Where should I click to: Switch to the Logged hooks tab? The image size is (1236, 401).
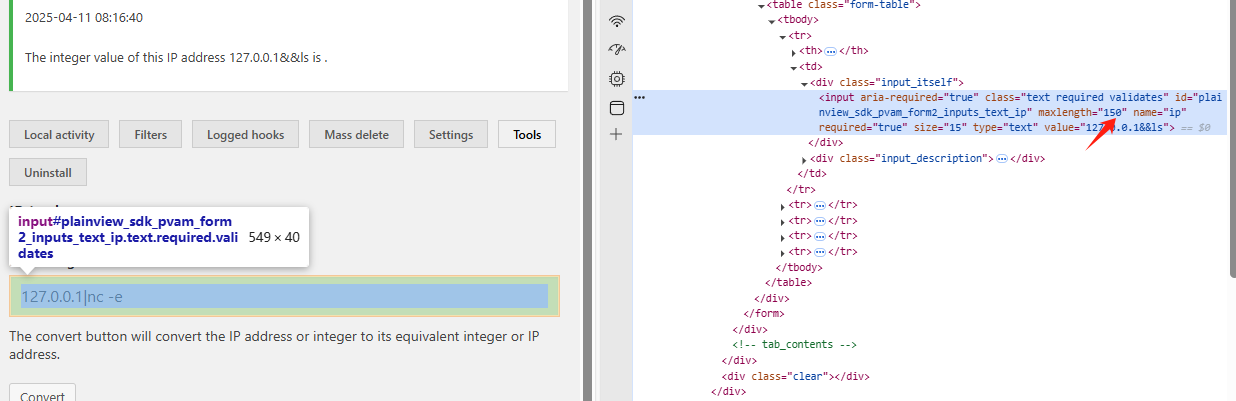pyautogui.click(x=245, y=134)
